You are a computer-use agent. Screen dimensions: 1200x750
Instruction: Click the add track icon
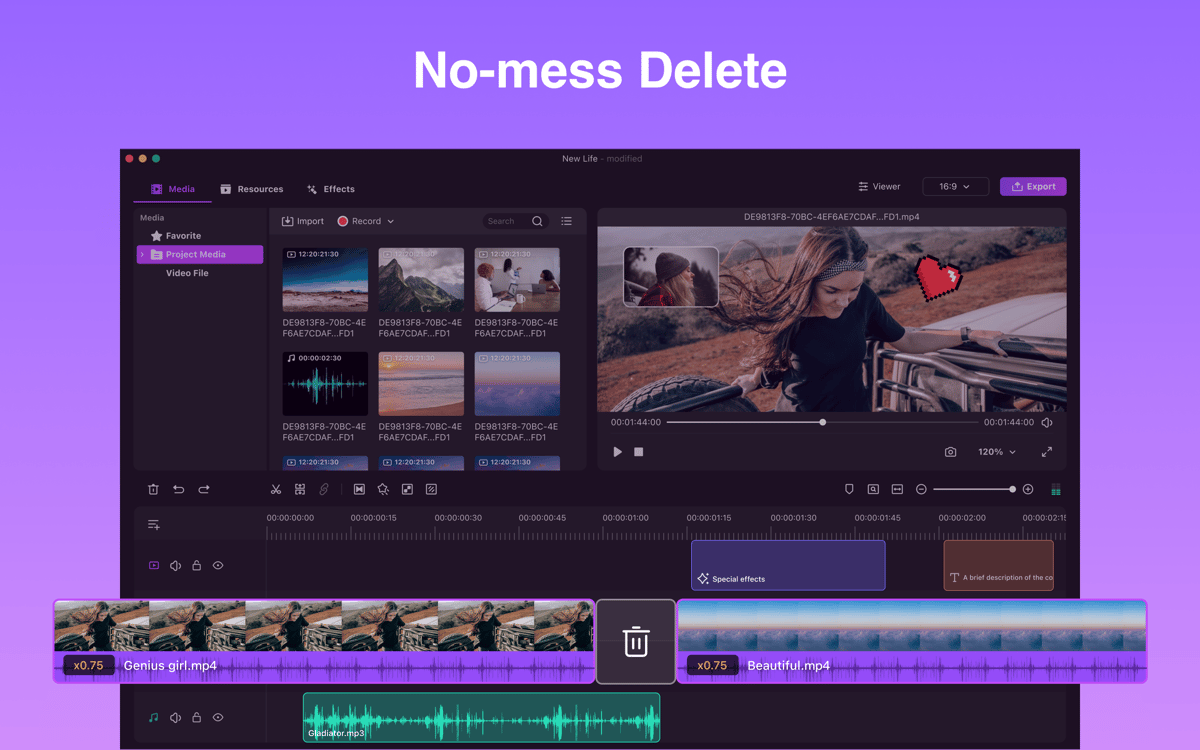(x=153, y=525)
